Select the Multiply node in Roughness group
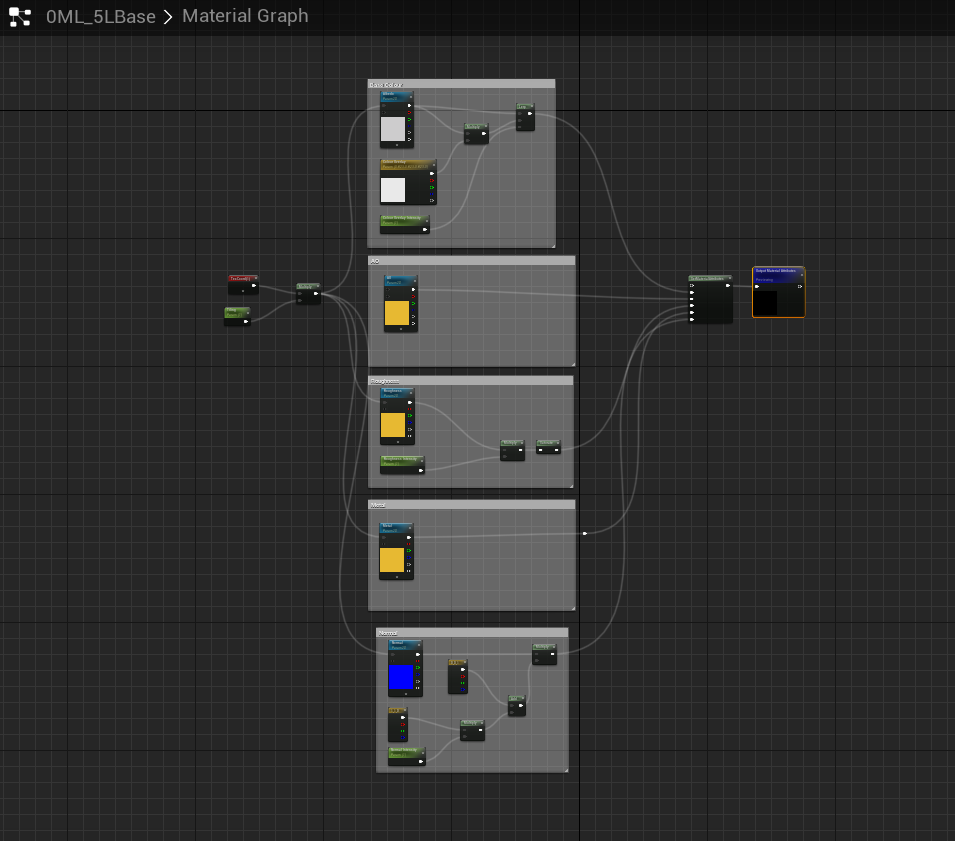The height and width of the screenshot is (841, 955). (x=511, y=442)
